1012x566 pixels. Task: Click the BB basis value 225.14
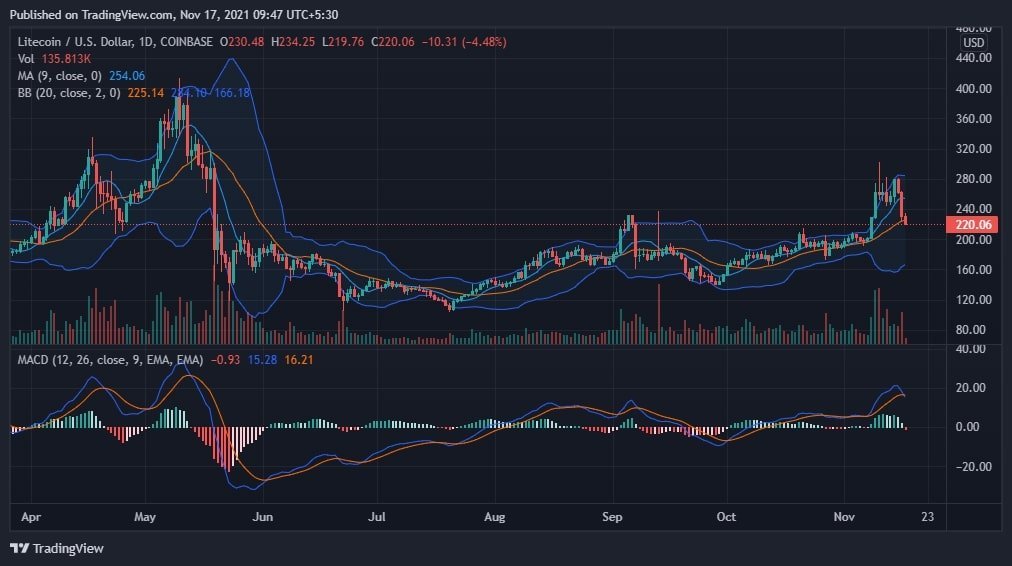coord(145,93)
